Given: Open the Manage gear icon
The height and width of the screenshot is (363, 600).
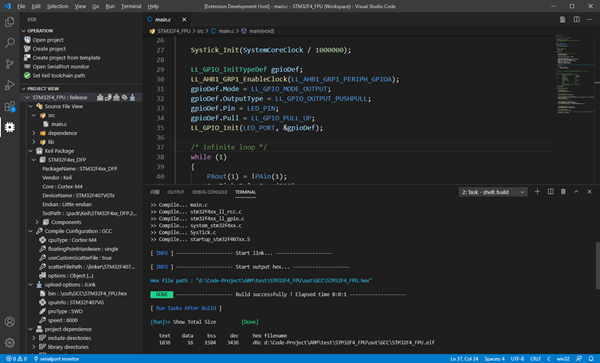Looking at the screenshot, I should (x=10, y=342).
